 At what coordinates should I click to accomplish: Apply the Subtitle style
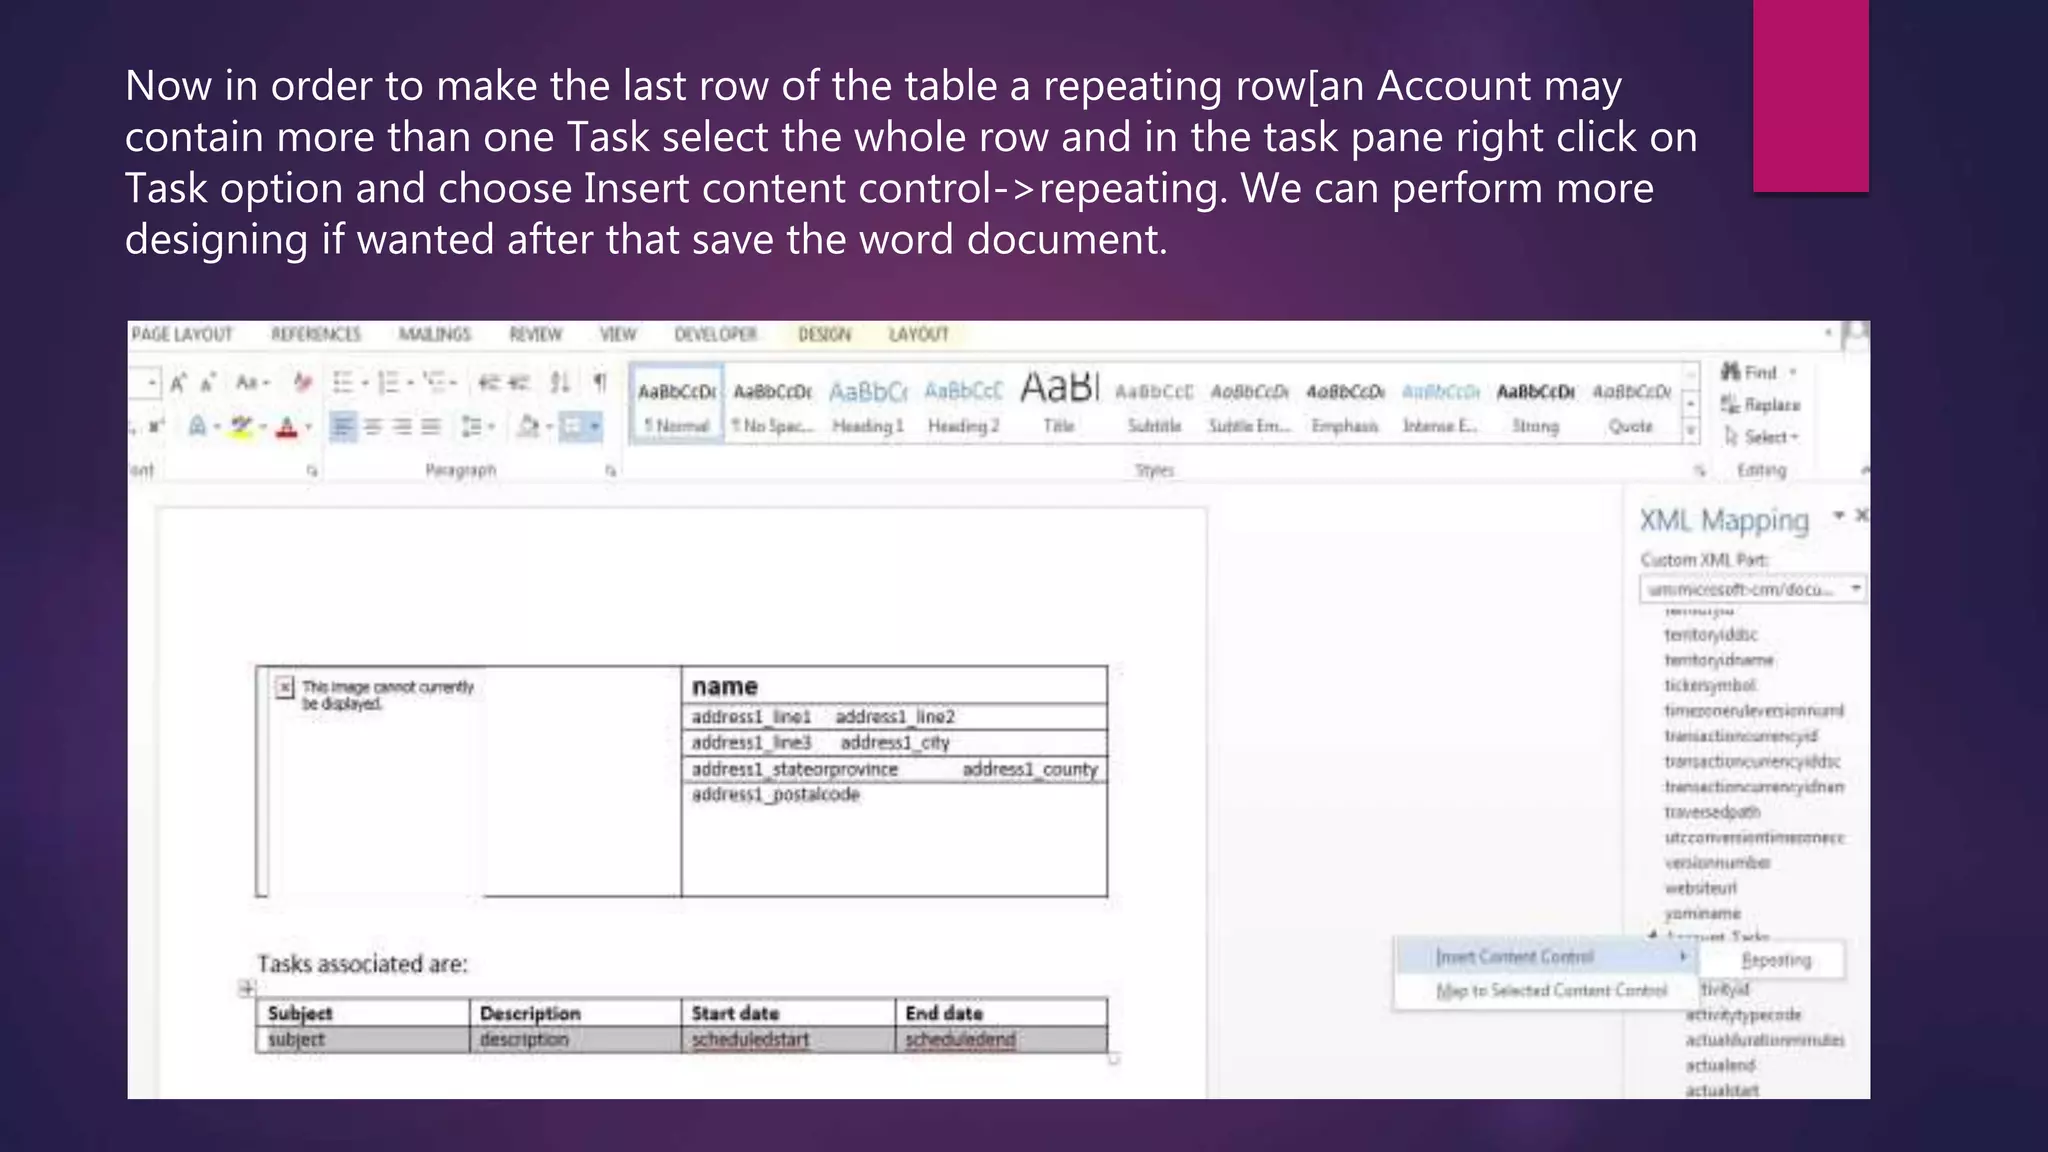[1154, 405]
